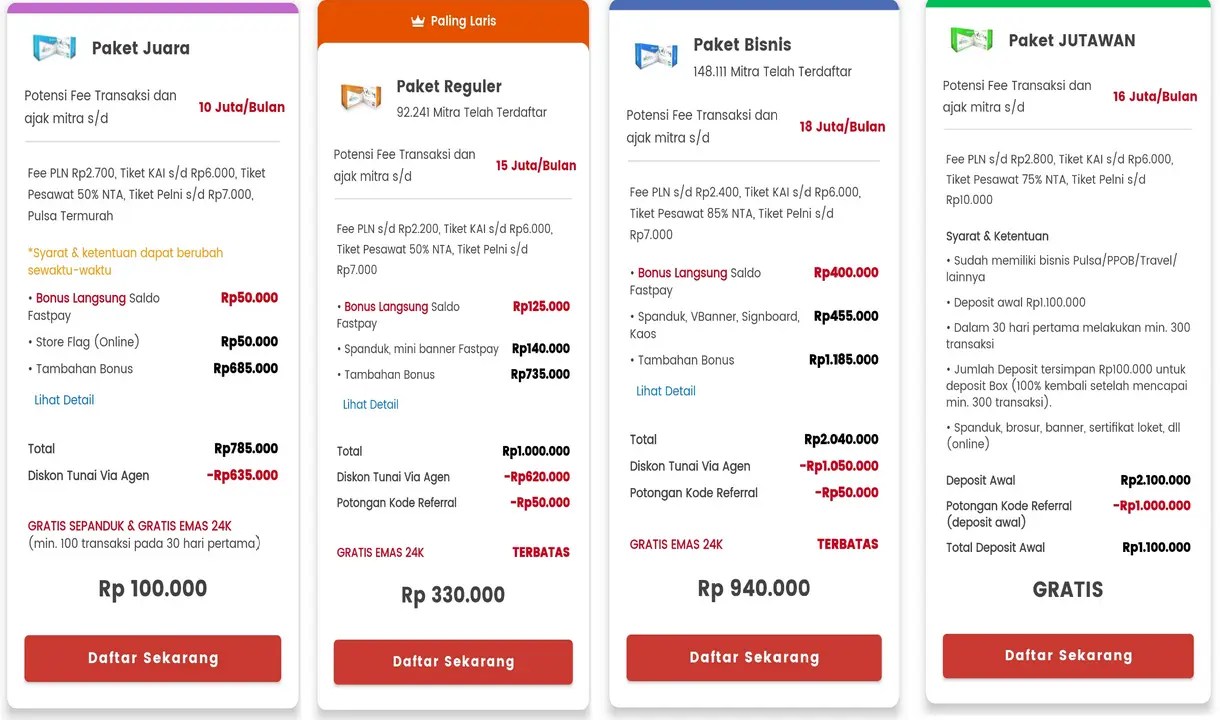Open Lihat Detail under Paket Bisnis

coord(666,390)
